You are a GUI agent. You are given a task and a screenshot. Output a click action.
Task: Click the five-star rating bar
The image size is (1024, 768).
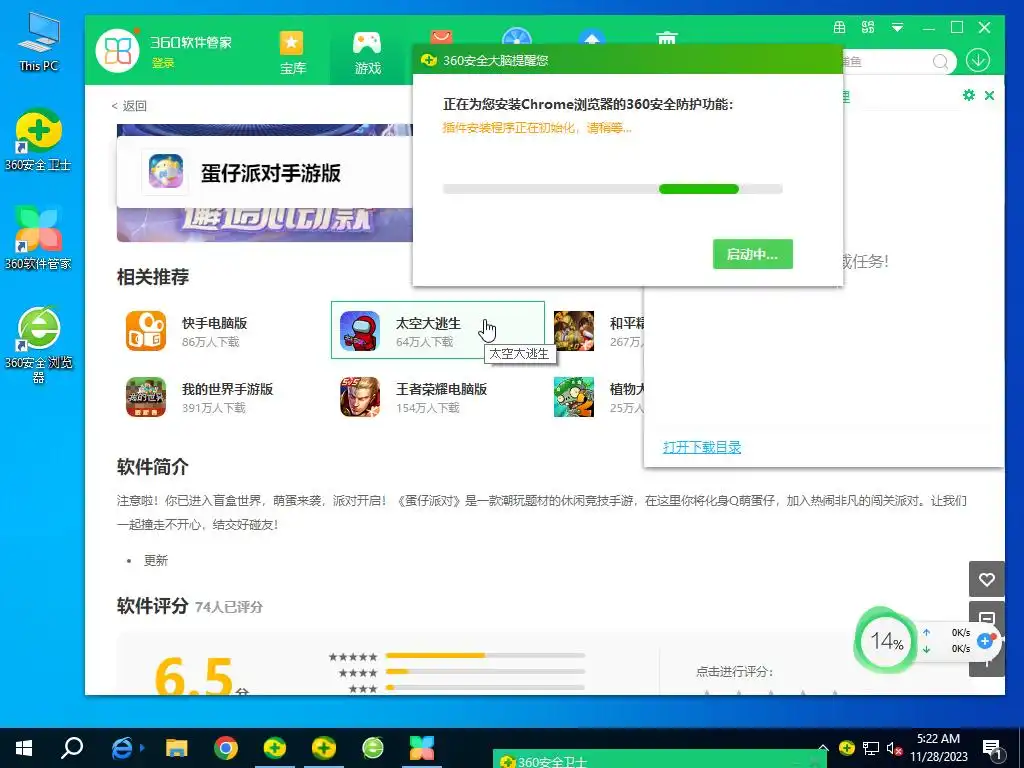pyautogui.click(x=485, y=656)
